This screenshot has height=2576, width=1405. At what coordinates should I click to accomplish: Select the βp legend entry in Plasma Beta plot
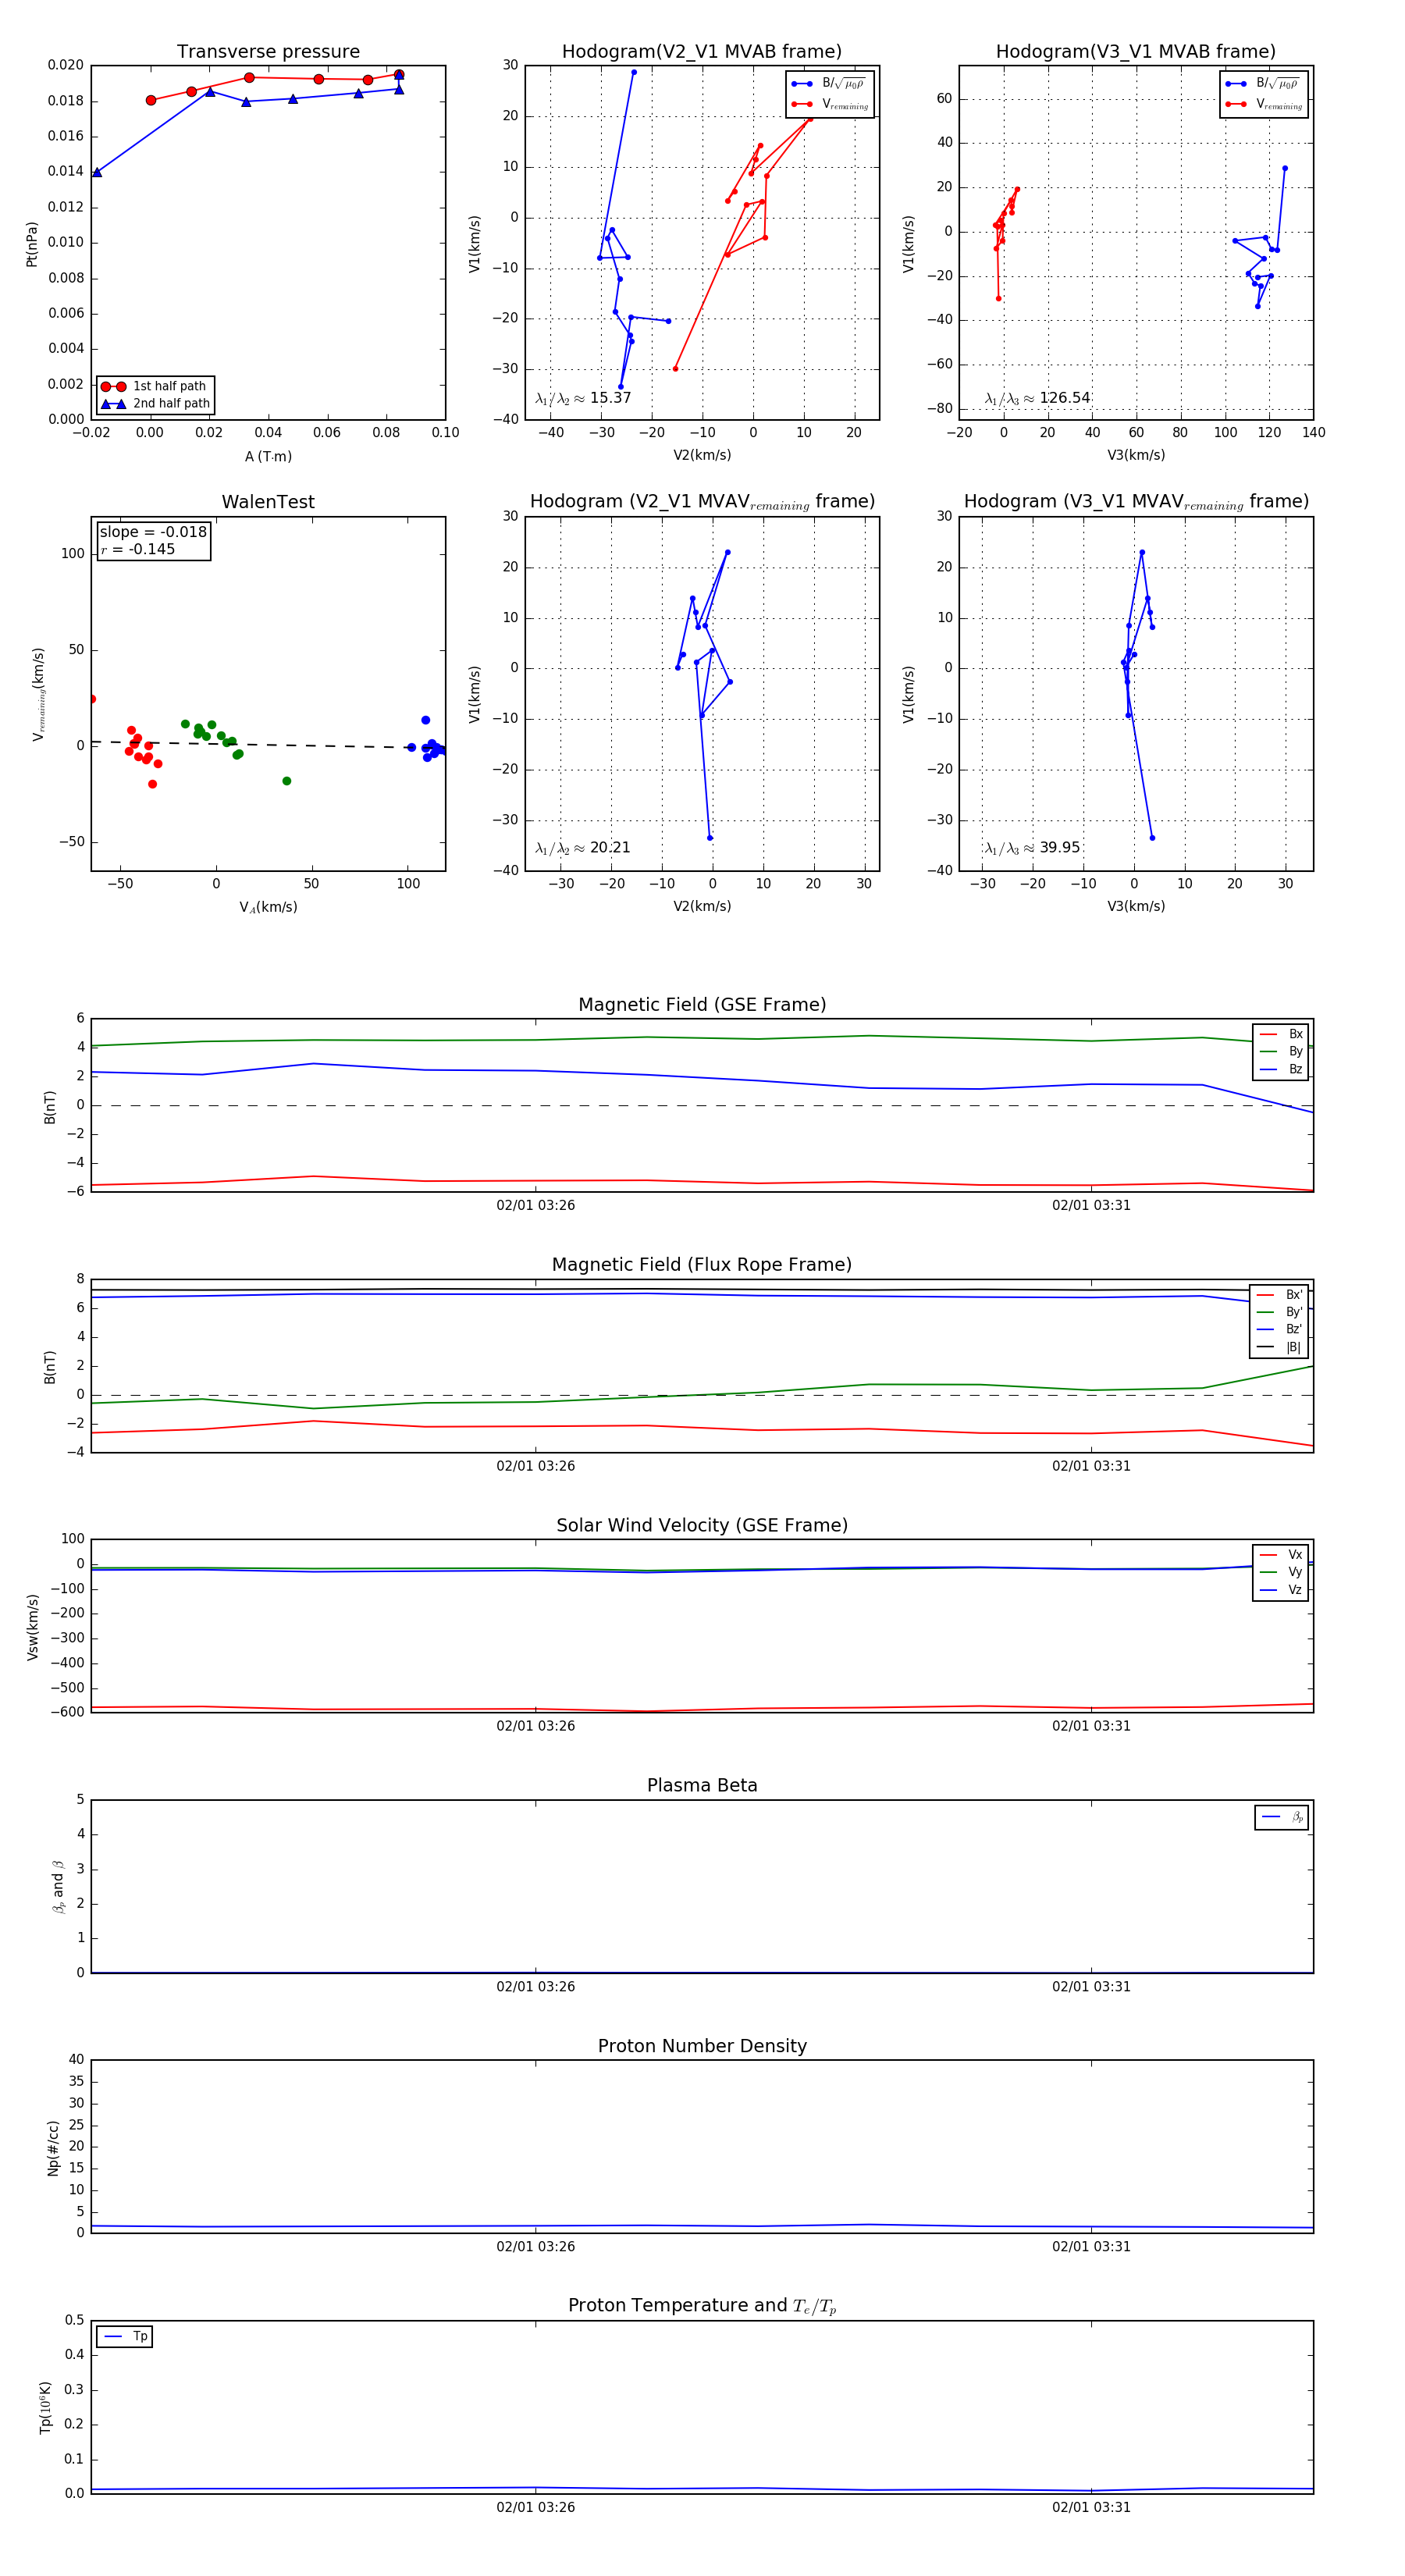(x=1282, y=1817)
